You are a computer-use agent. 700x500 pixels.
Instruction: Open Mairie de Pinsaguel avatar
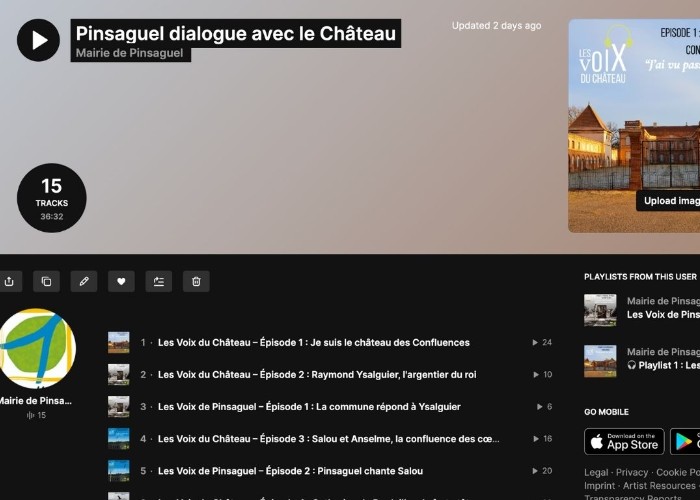36,348
